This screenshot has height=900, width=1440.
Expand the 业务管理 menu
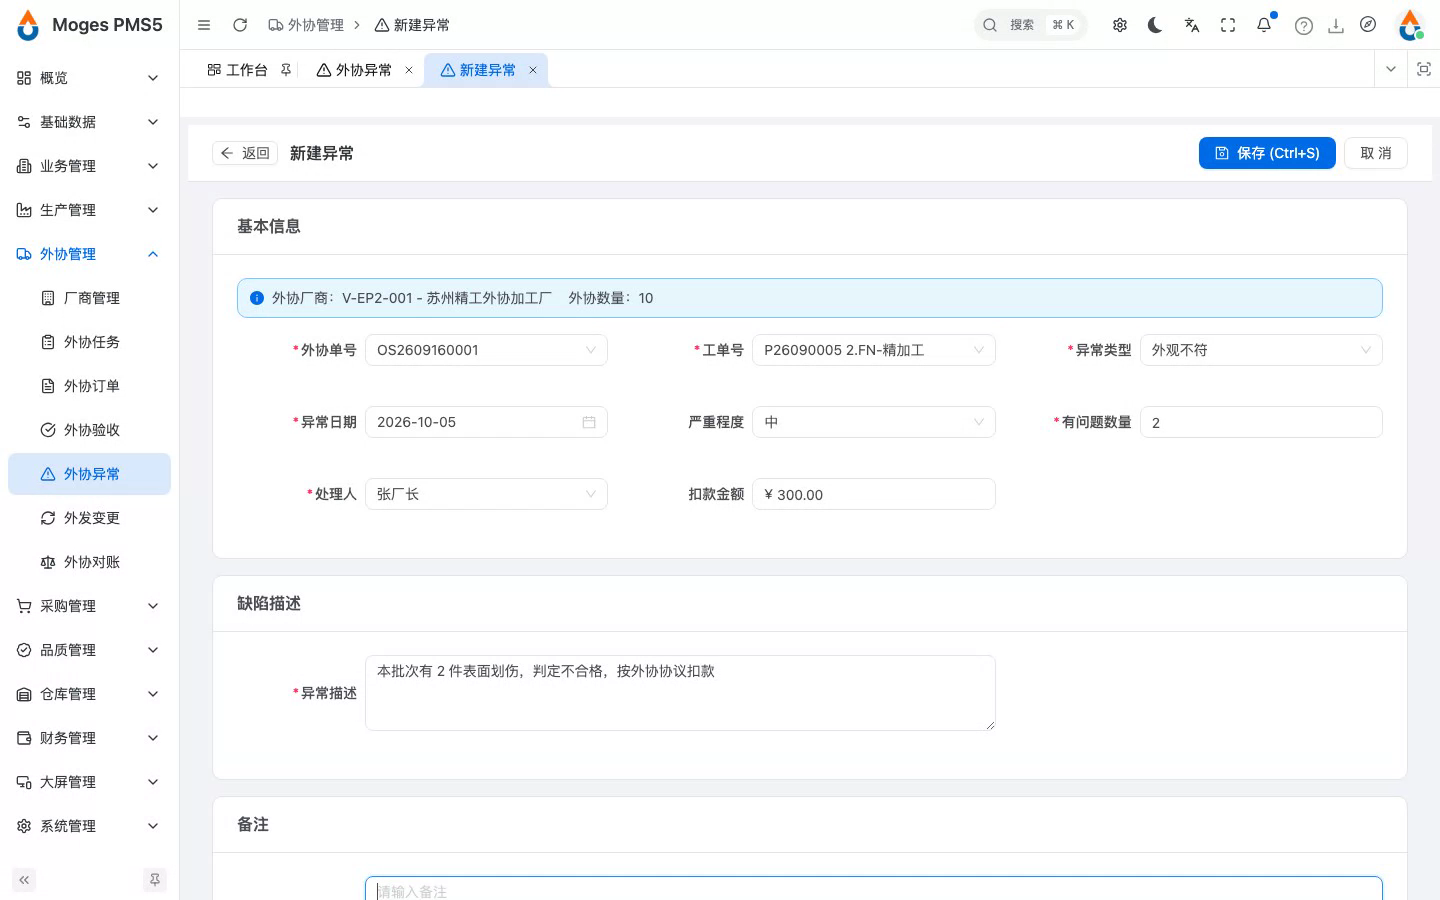[89, 166]
